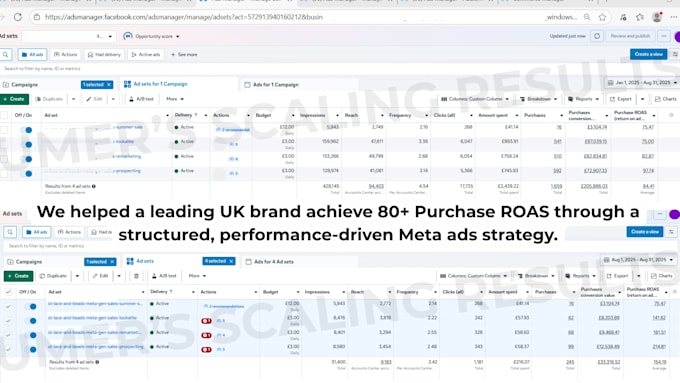Uncheck the lower prospecting row checkbox
The height and width of the screenshot is (383, 680).
[x=8, y=350]
